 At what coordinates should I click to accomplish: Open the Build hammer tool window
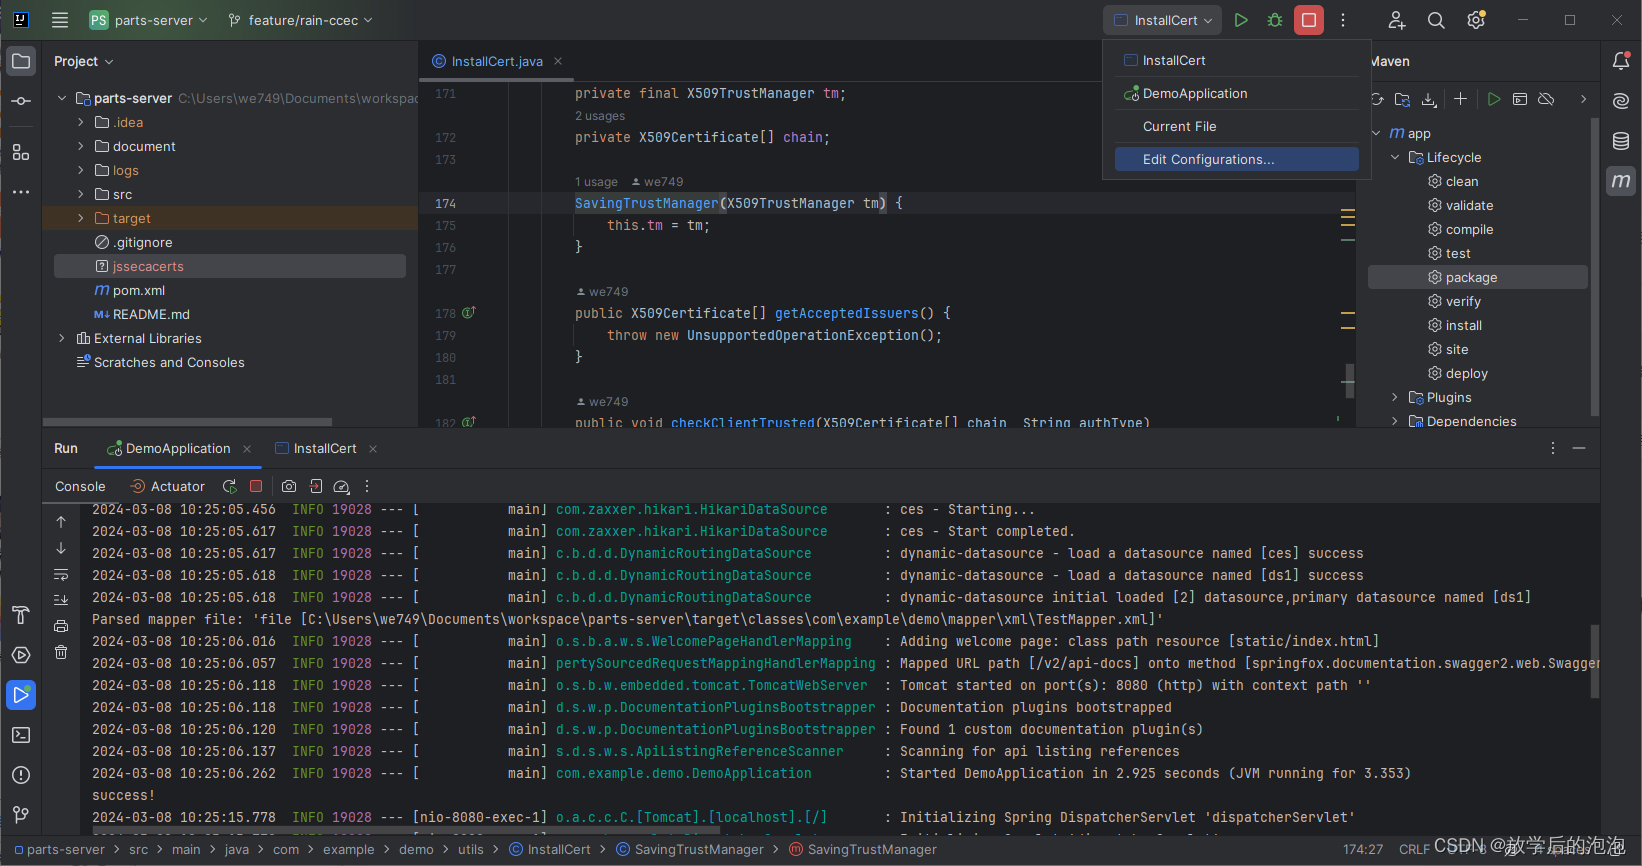[21, 615]
